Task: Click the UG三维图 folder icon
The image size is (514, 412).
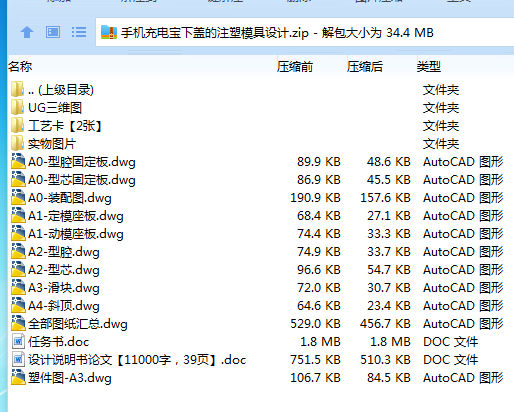Action: coord(17,107)
